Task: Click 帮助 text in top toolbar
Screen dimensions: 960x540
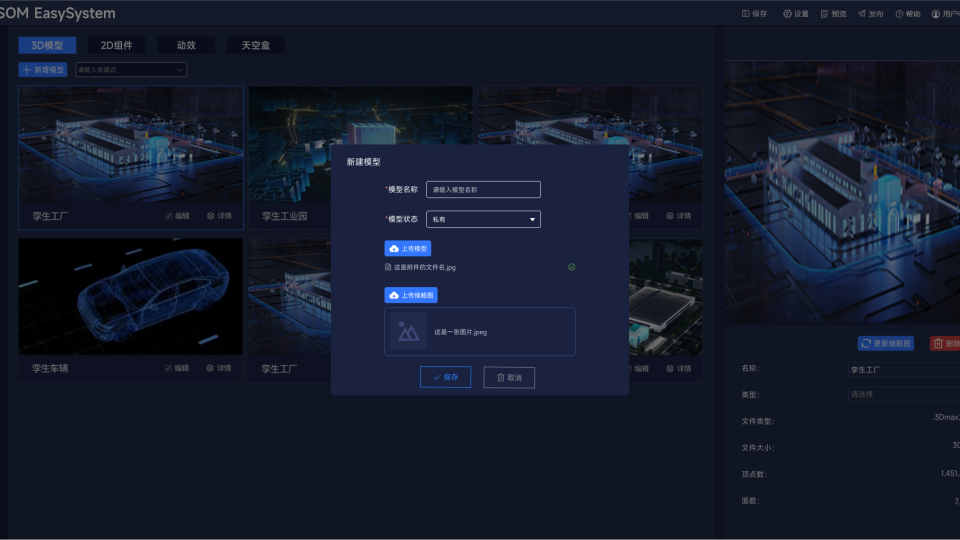Action: click(913, 13)
